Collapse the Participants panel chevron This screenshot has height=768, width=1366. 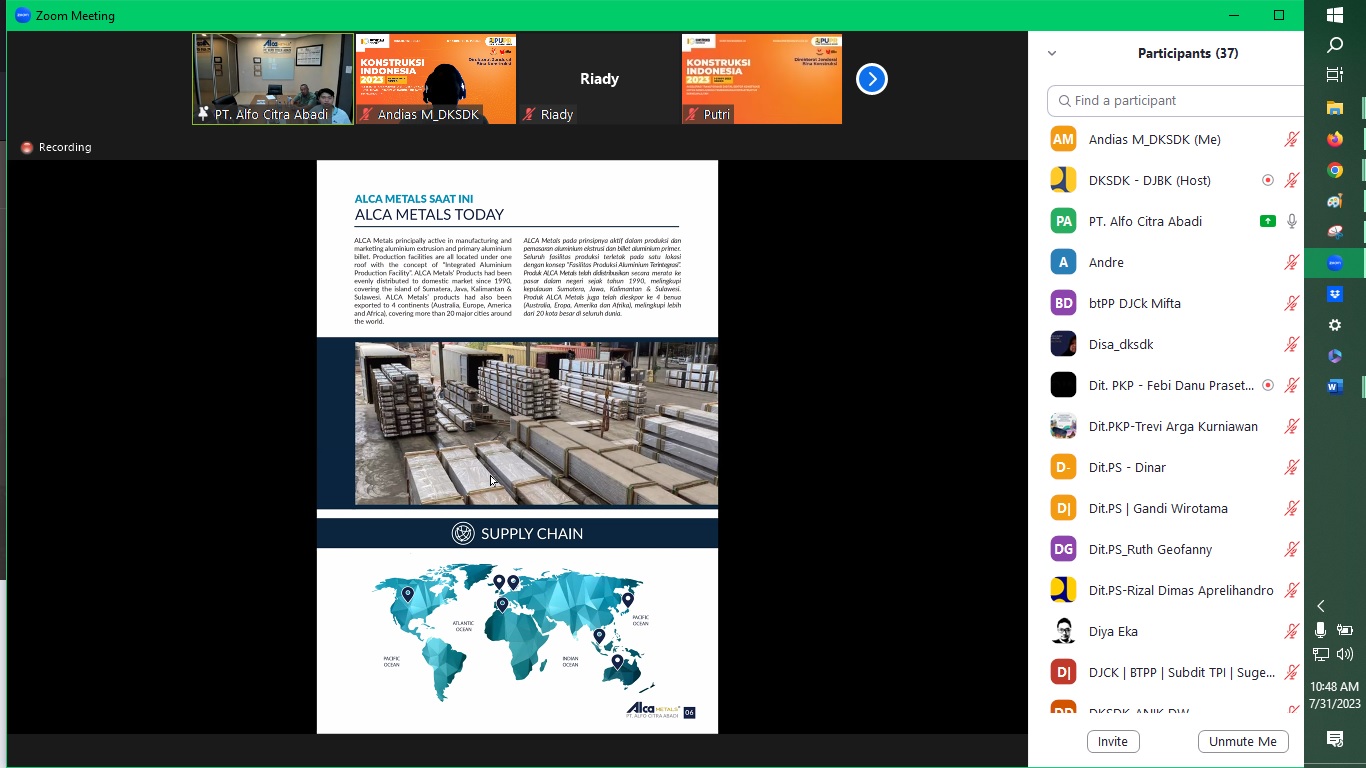tap(1052, 53)
